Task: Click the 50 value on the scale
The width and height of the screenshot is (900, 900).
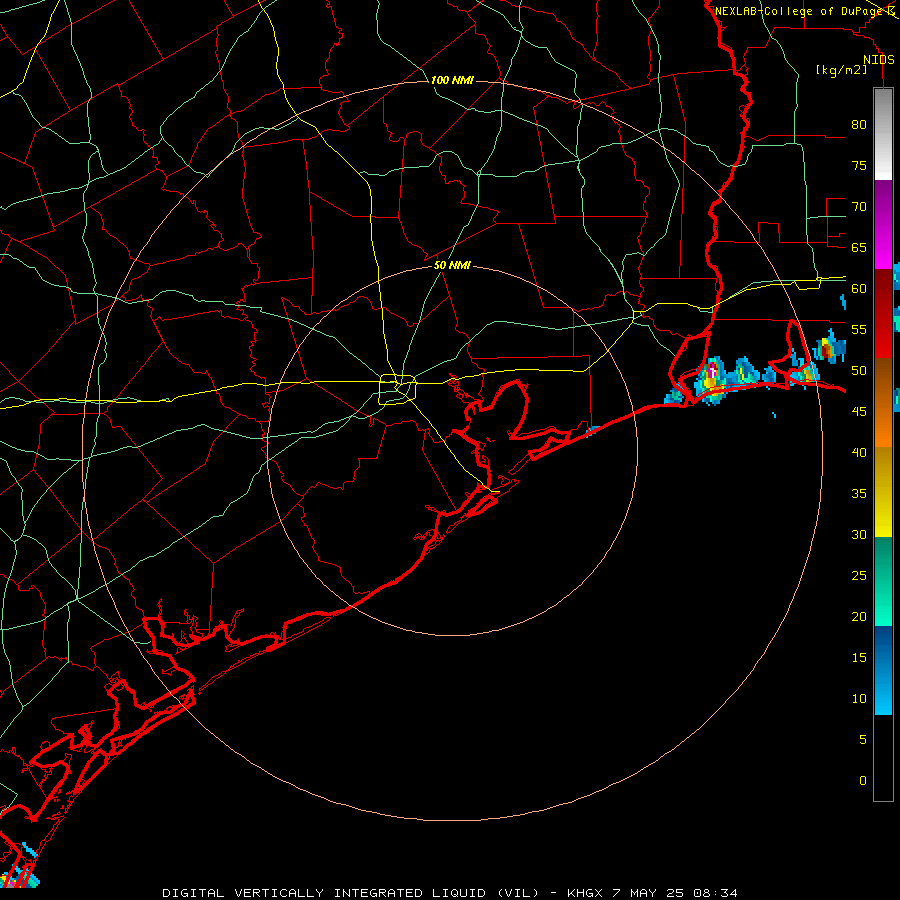Action: (859, 371)
